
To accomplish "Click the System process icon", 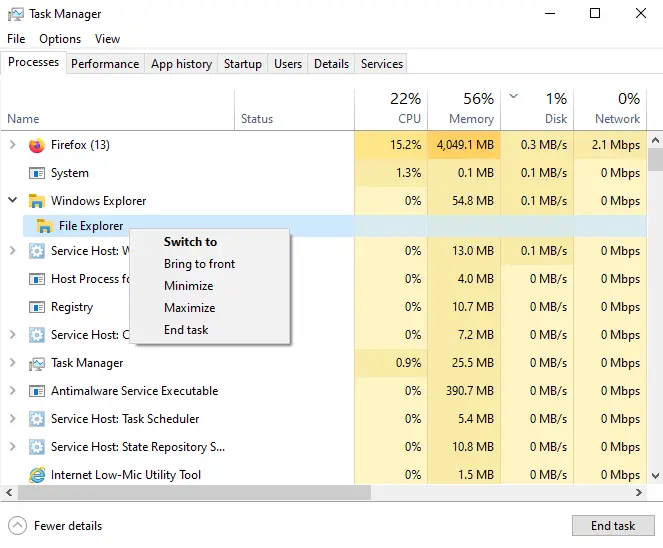I will tap(37, 173).
